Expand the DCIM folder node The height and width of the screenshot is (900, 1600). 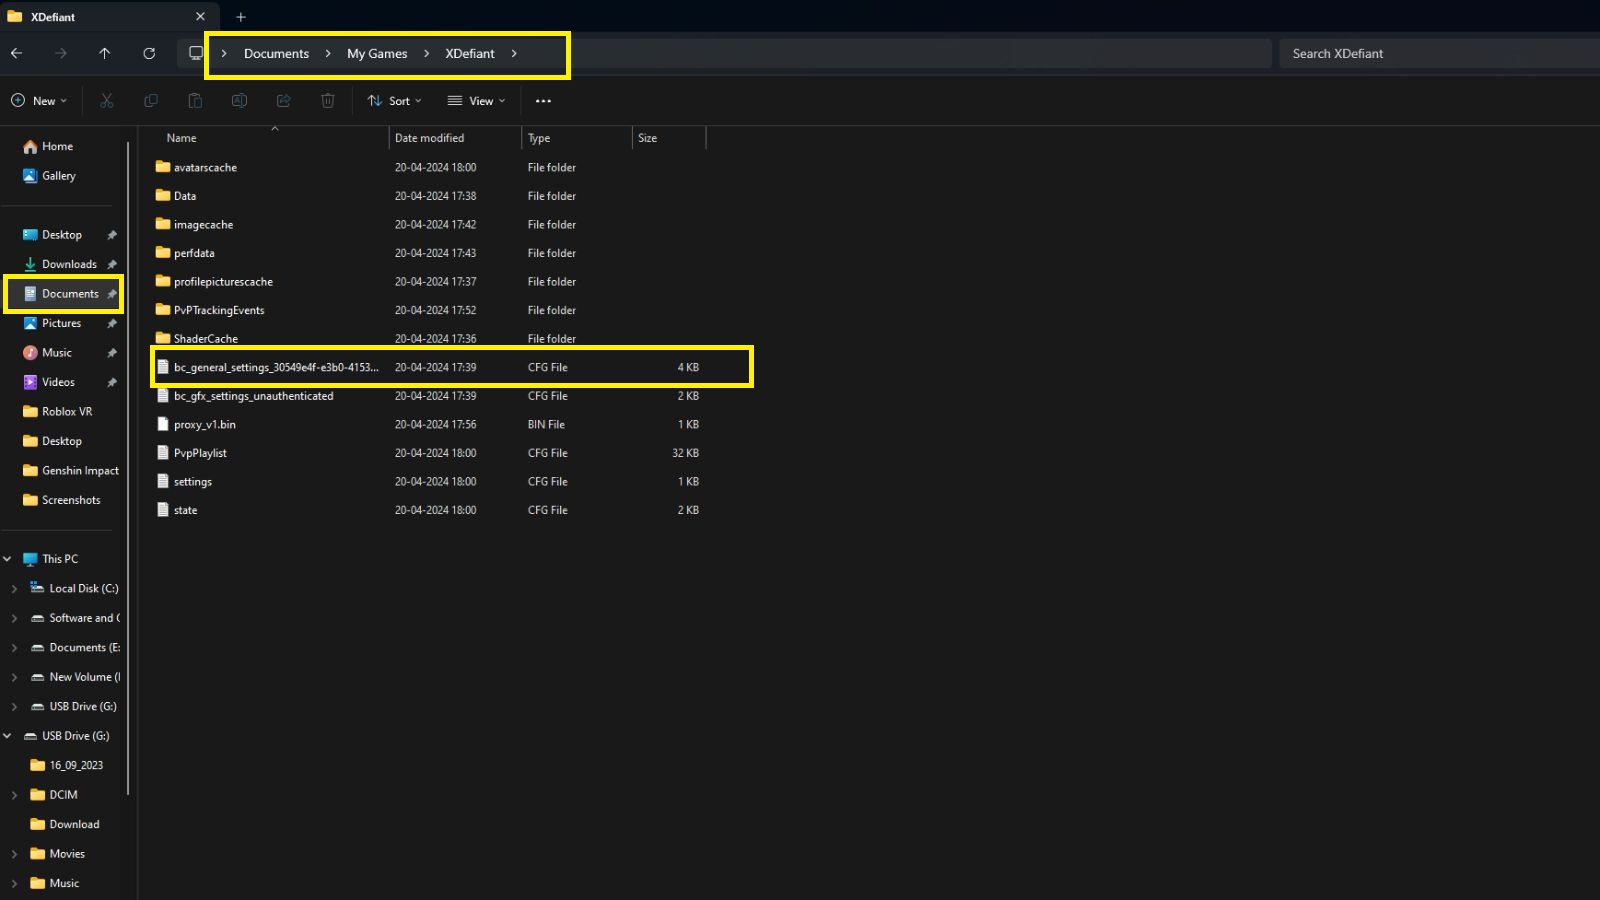tap(14, 795)
